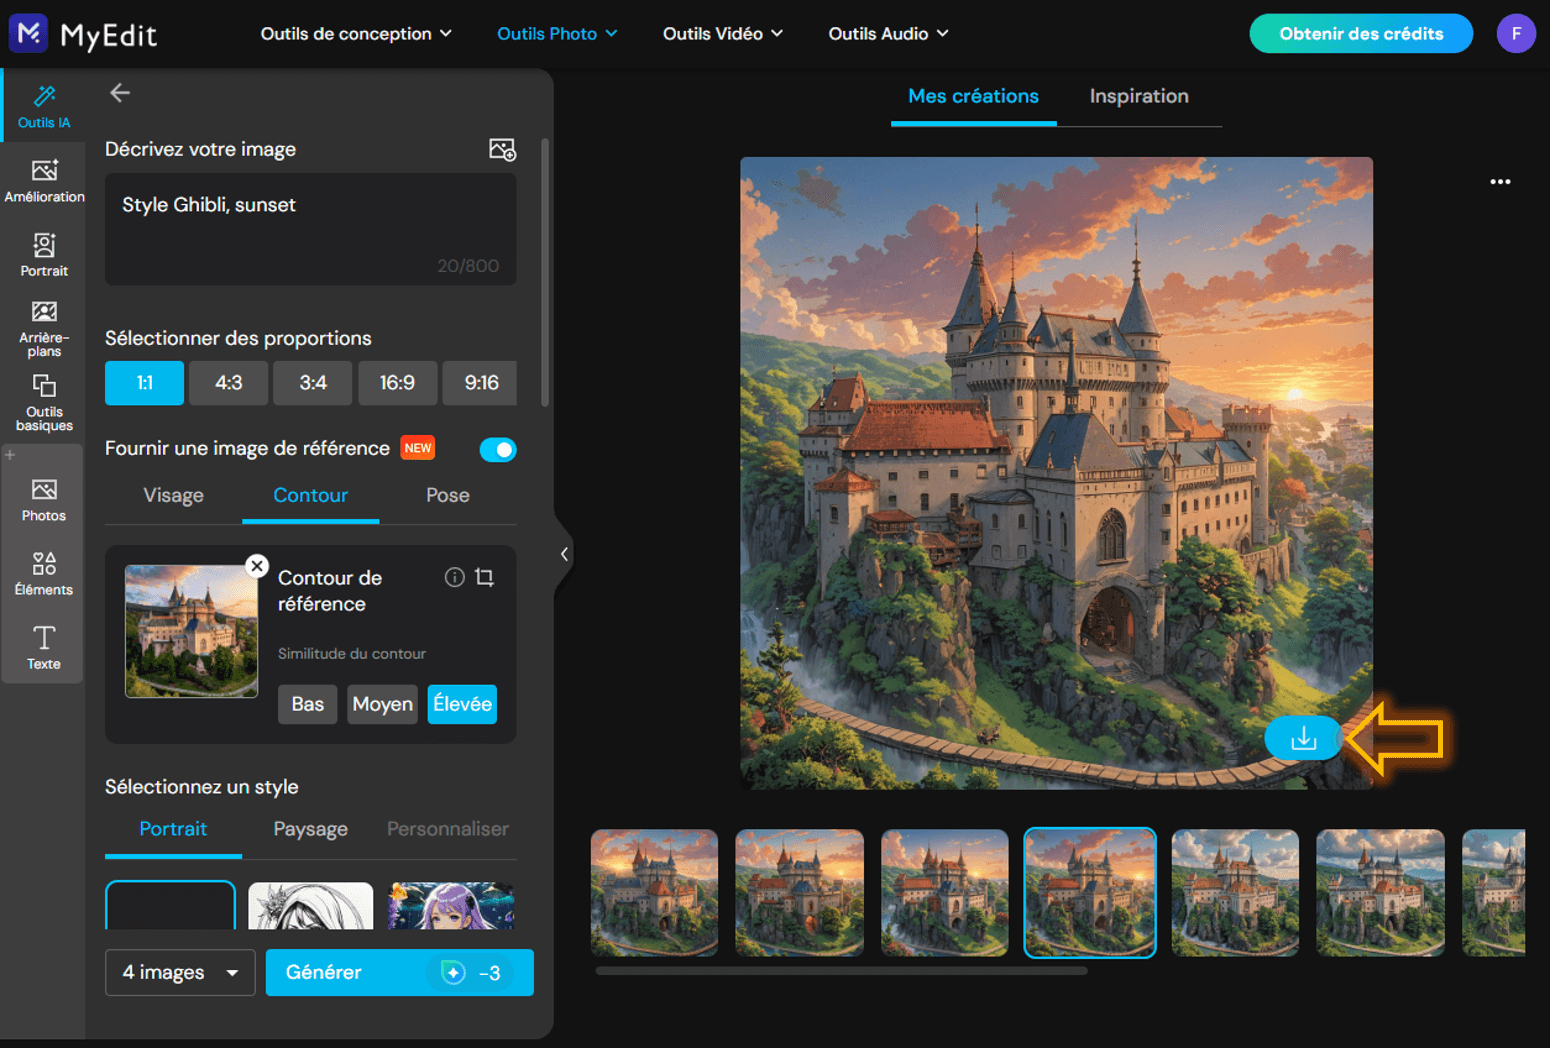Open the user profile avatar F
1550x1048 pixels.
click(1516, 33)
